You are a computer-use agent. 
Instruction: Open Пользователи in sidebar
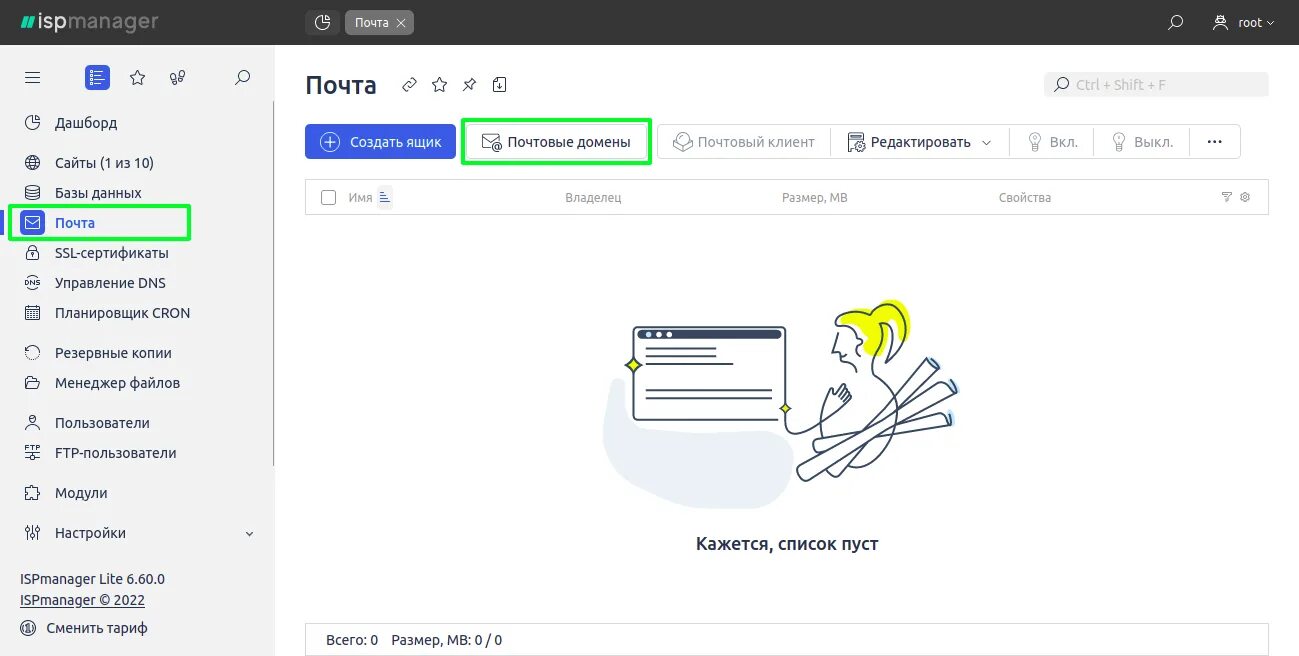click(102, 423)
